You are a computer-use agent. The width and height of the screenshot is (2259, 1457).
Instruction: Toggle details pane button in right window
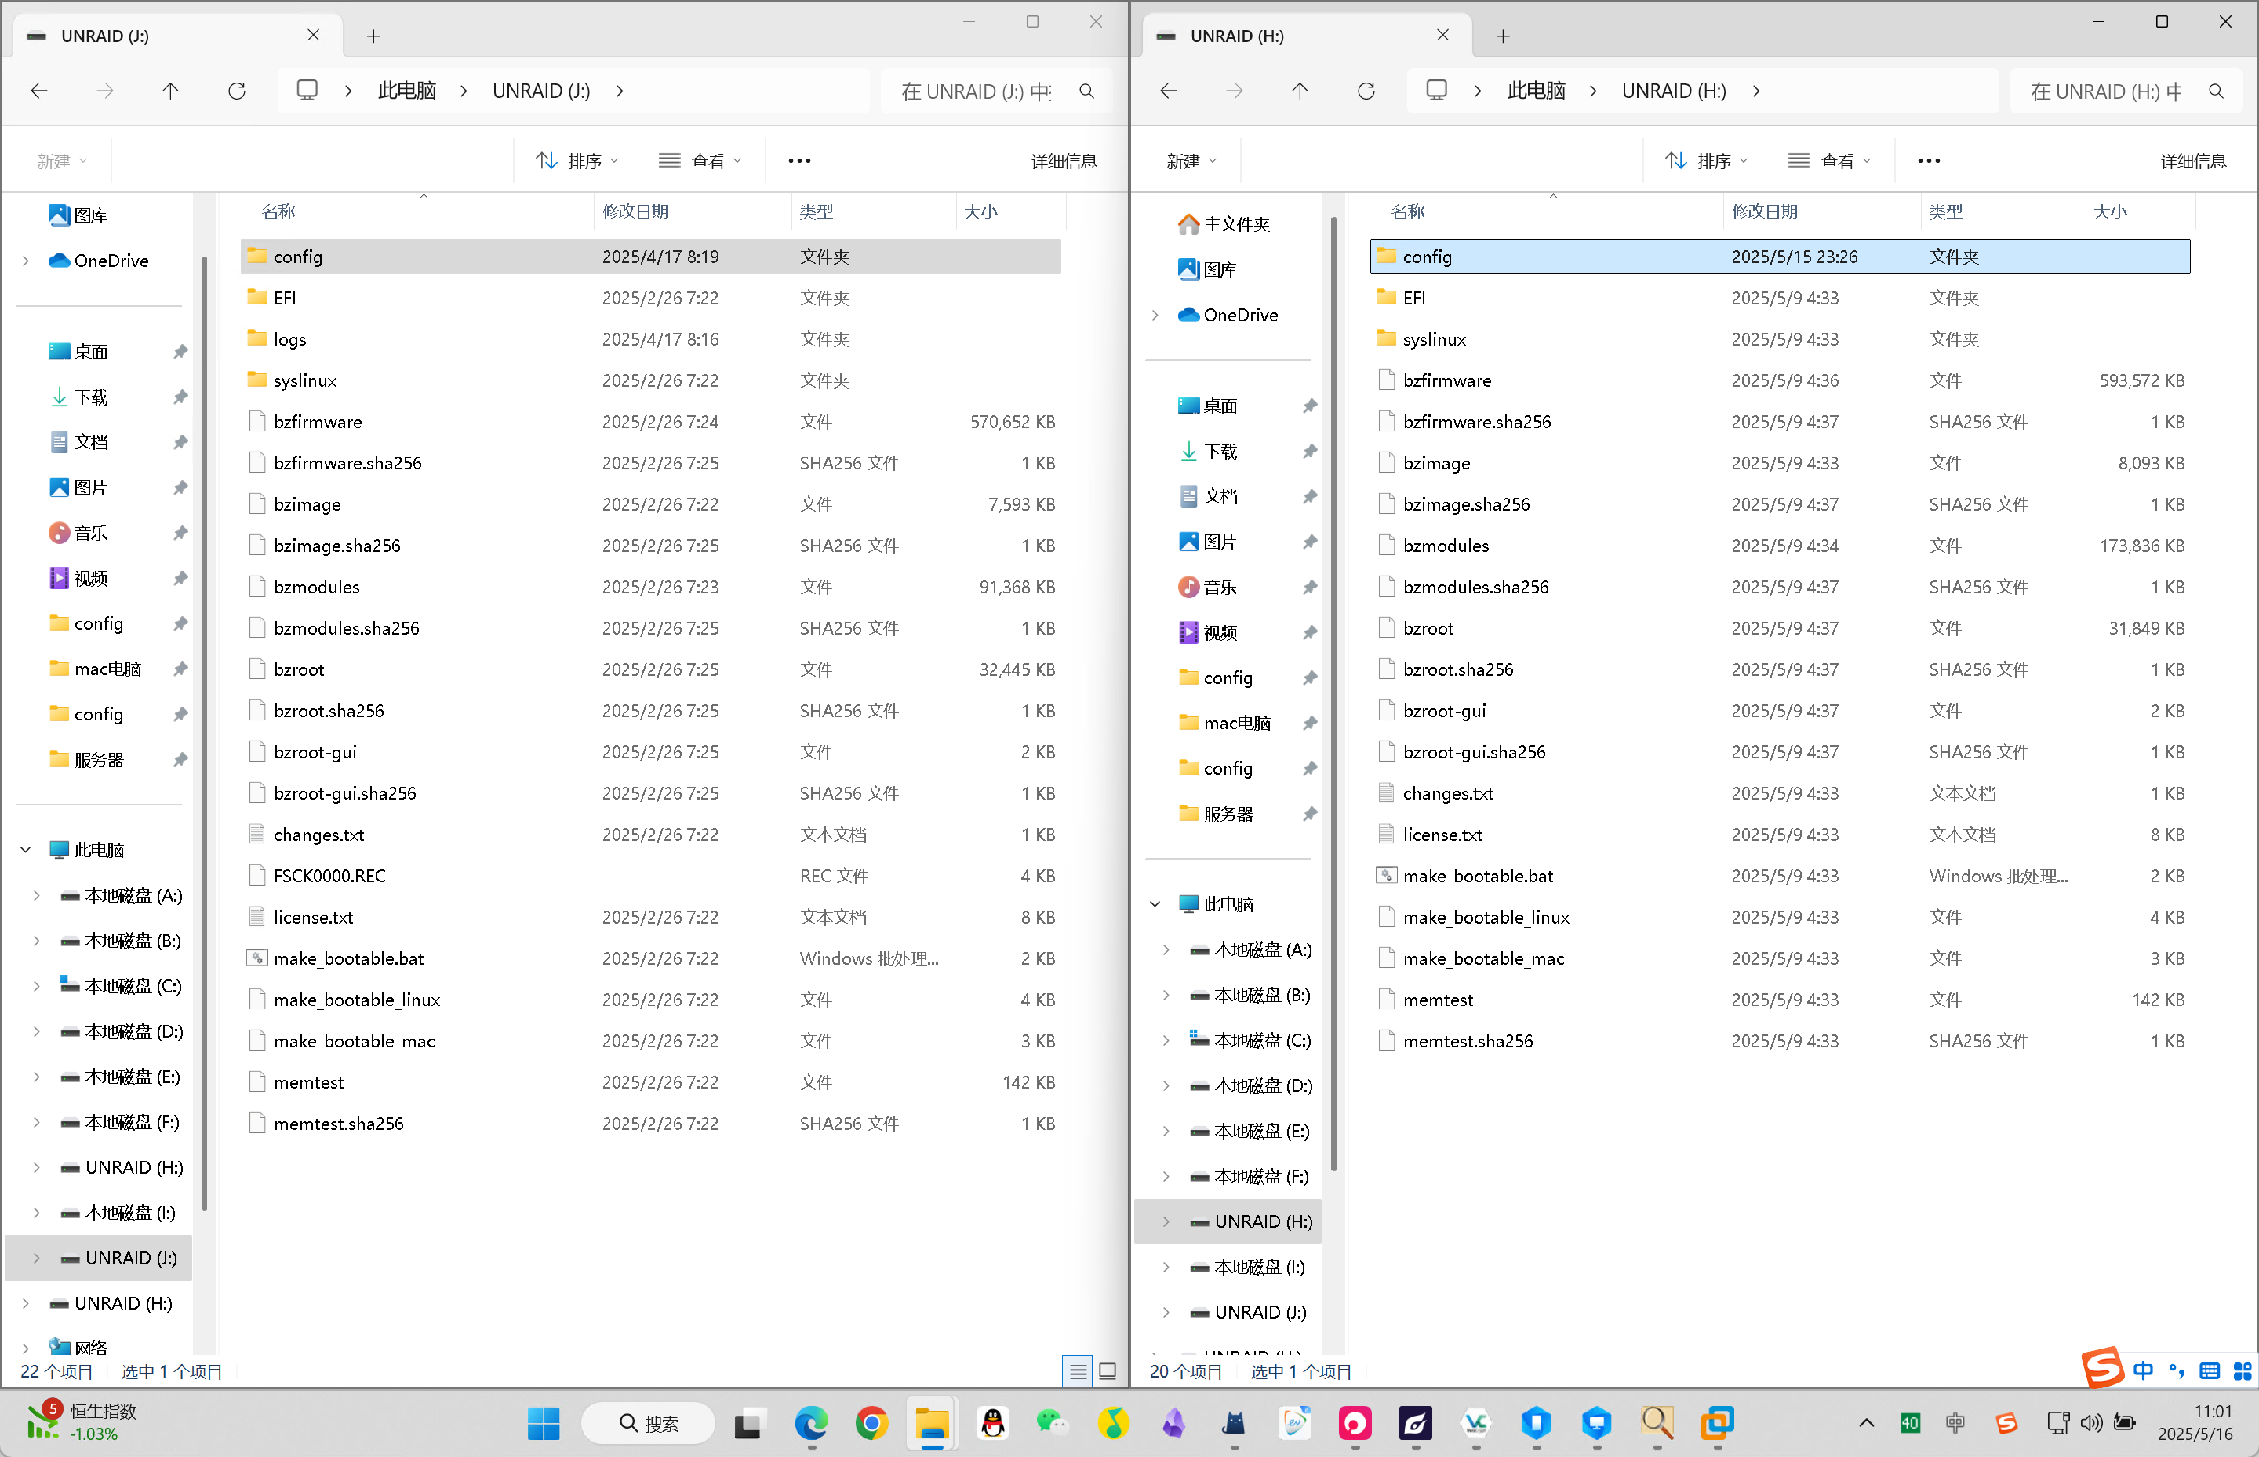tap(2193, 161)
